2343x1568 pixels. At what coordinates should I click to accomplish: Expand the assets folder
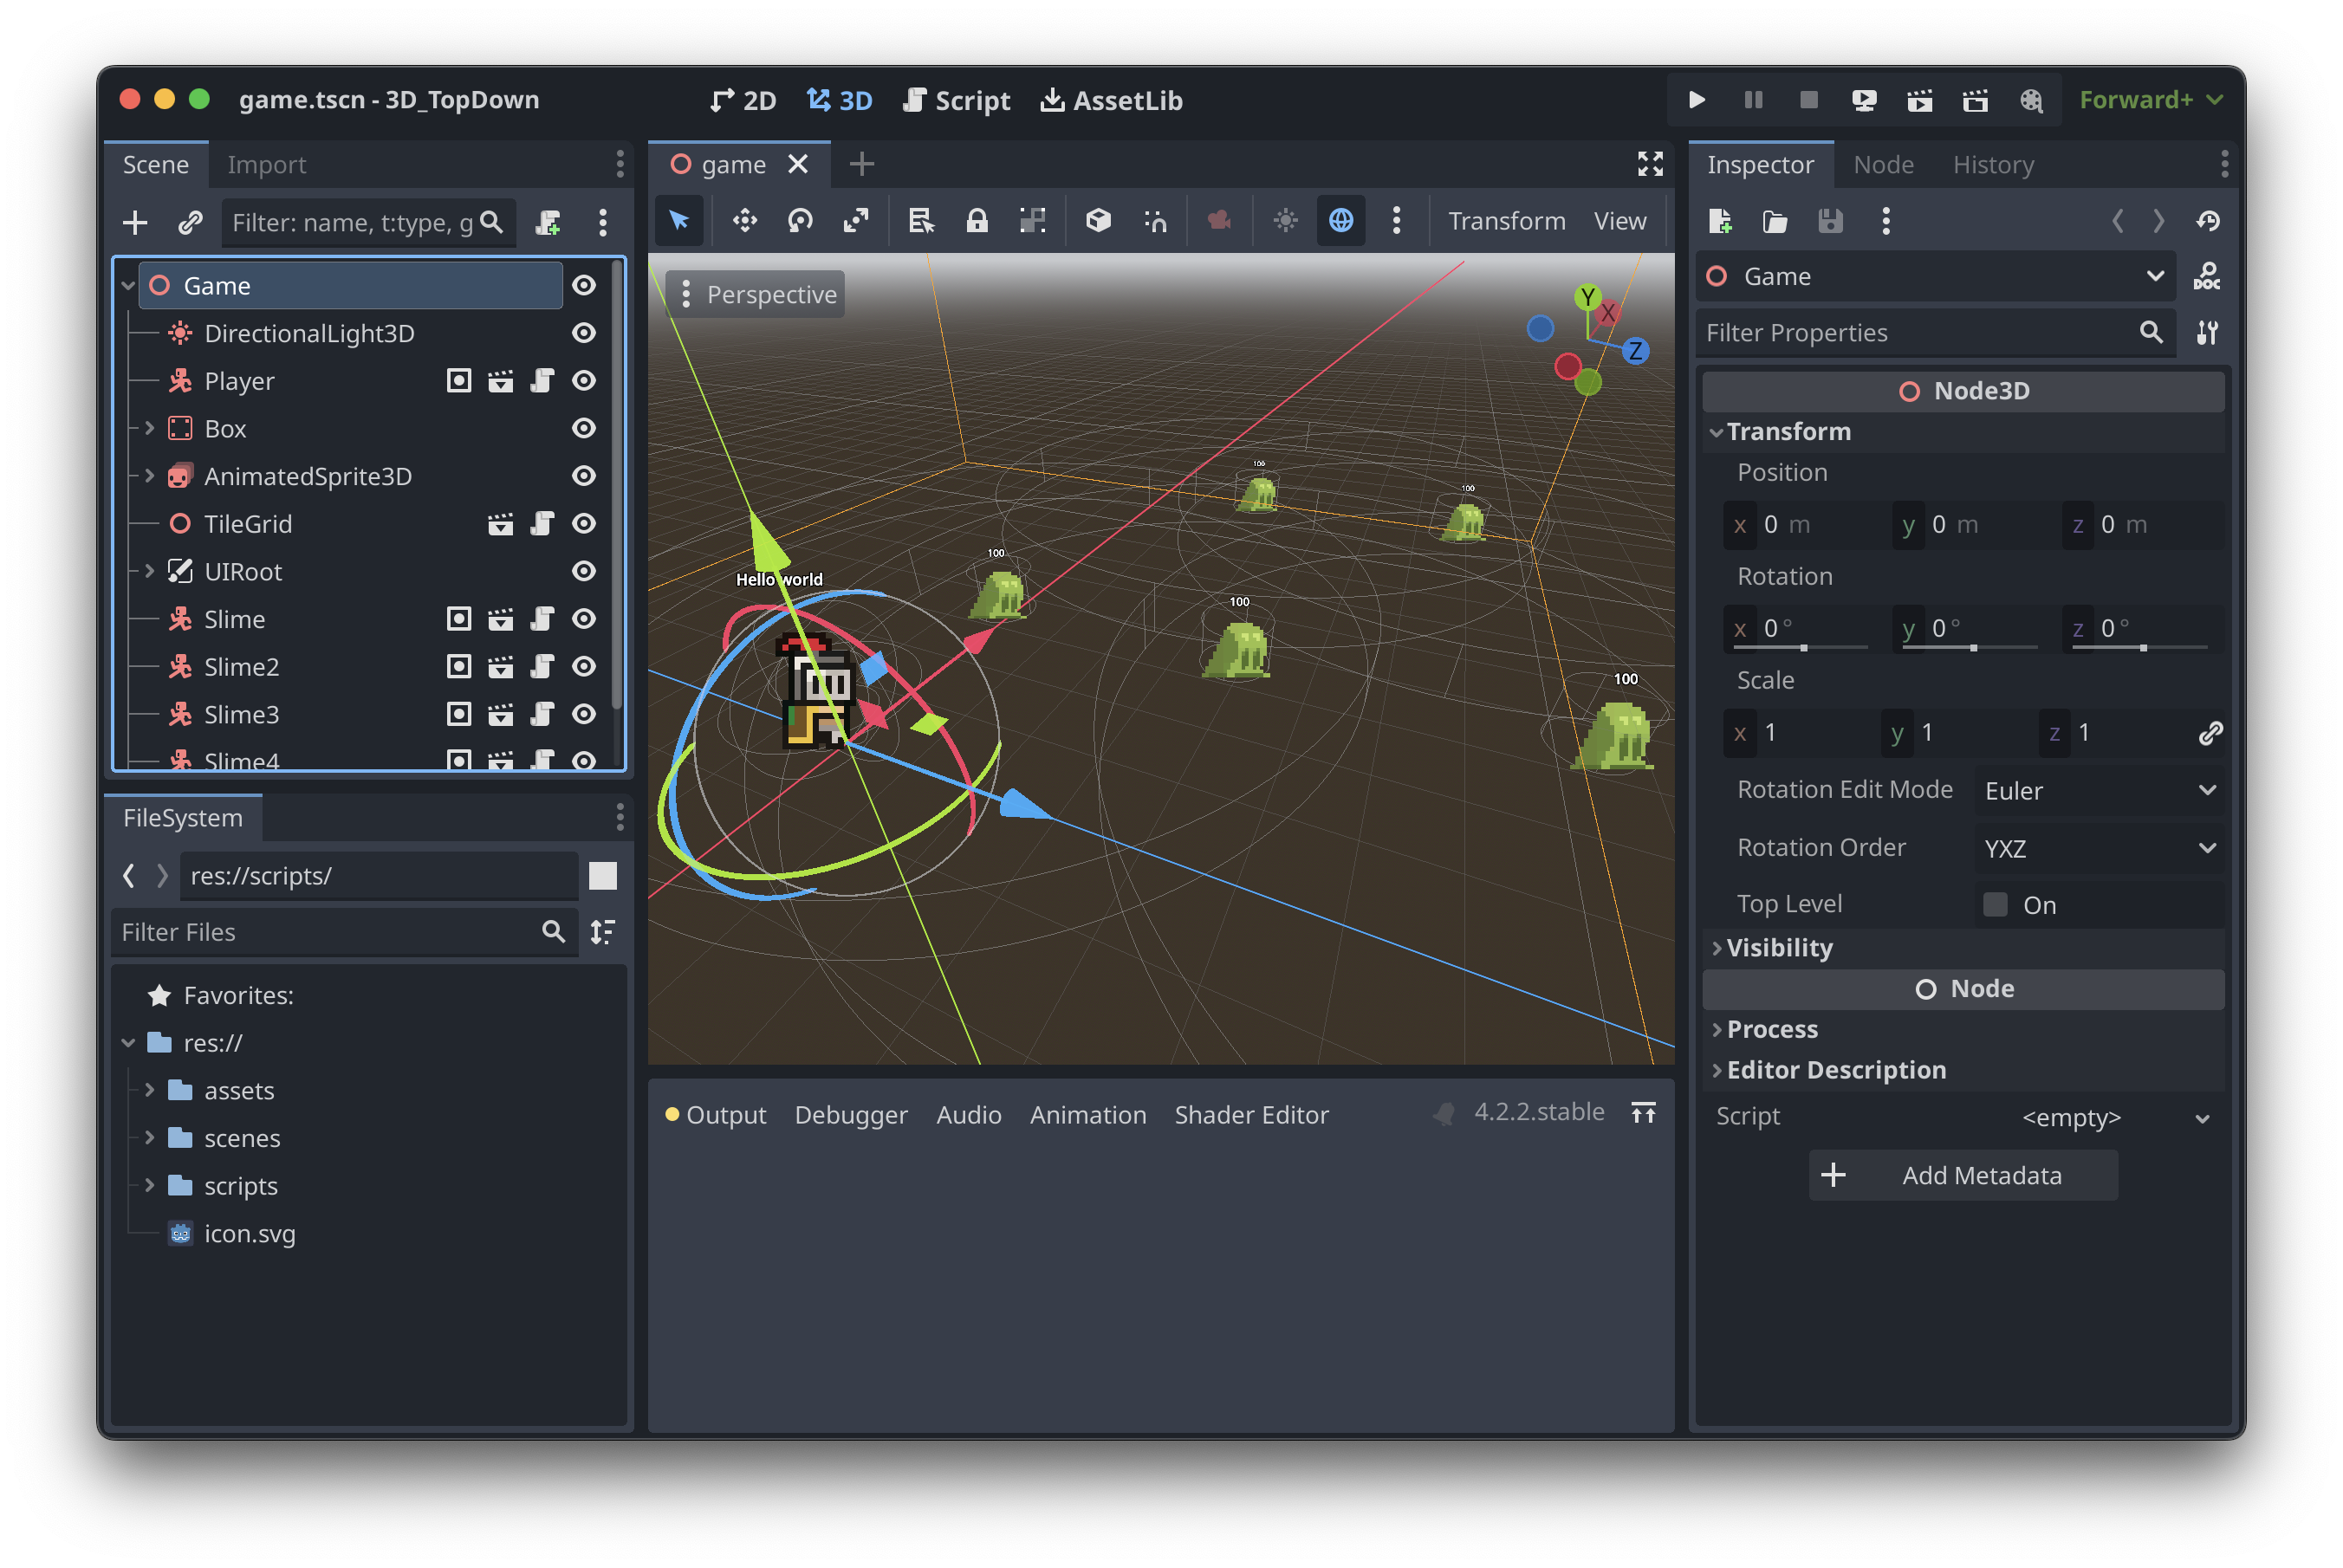[150, 1091]
